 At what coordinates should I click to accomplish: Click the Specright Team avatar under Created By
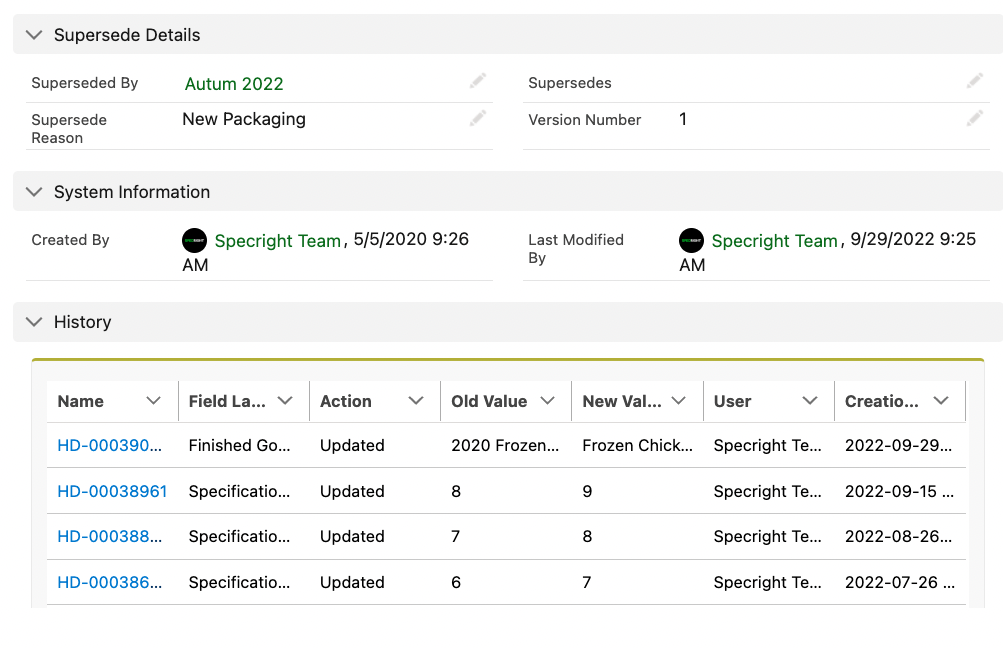[x=194, y=240]
